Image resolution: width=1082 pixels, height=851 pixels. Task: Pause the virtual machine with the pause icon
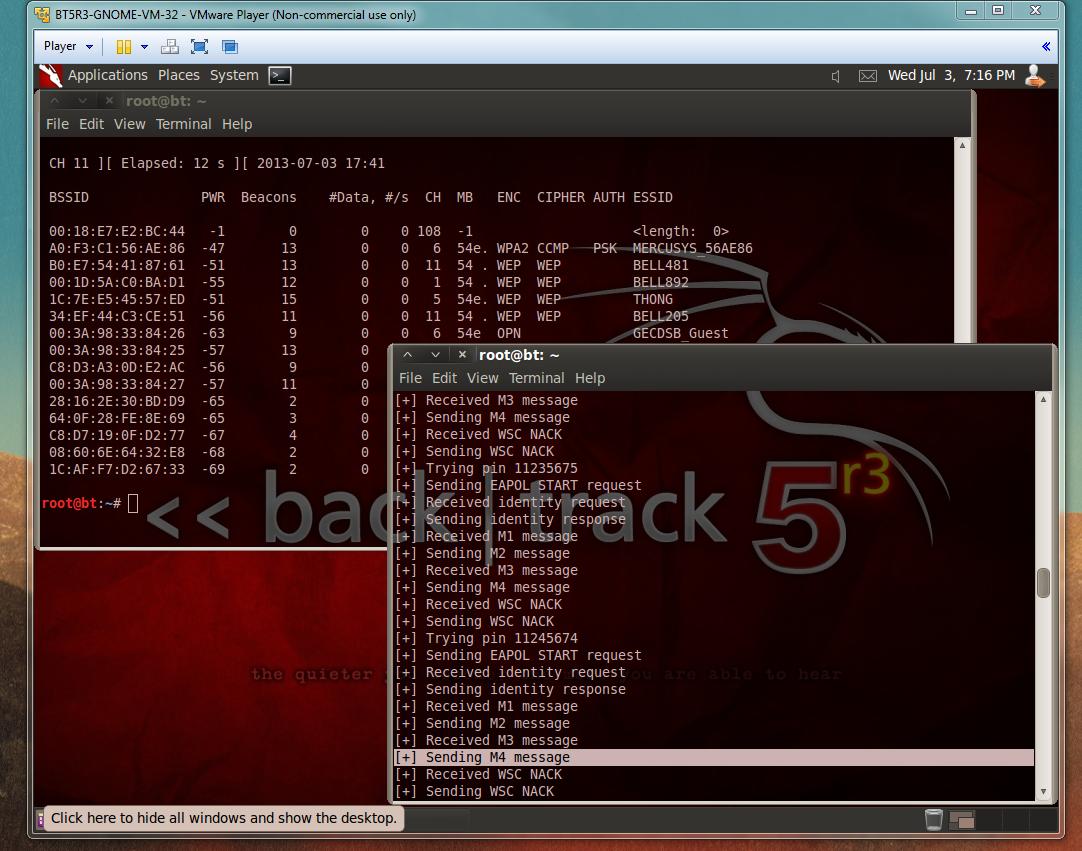coord(124,47)
